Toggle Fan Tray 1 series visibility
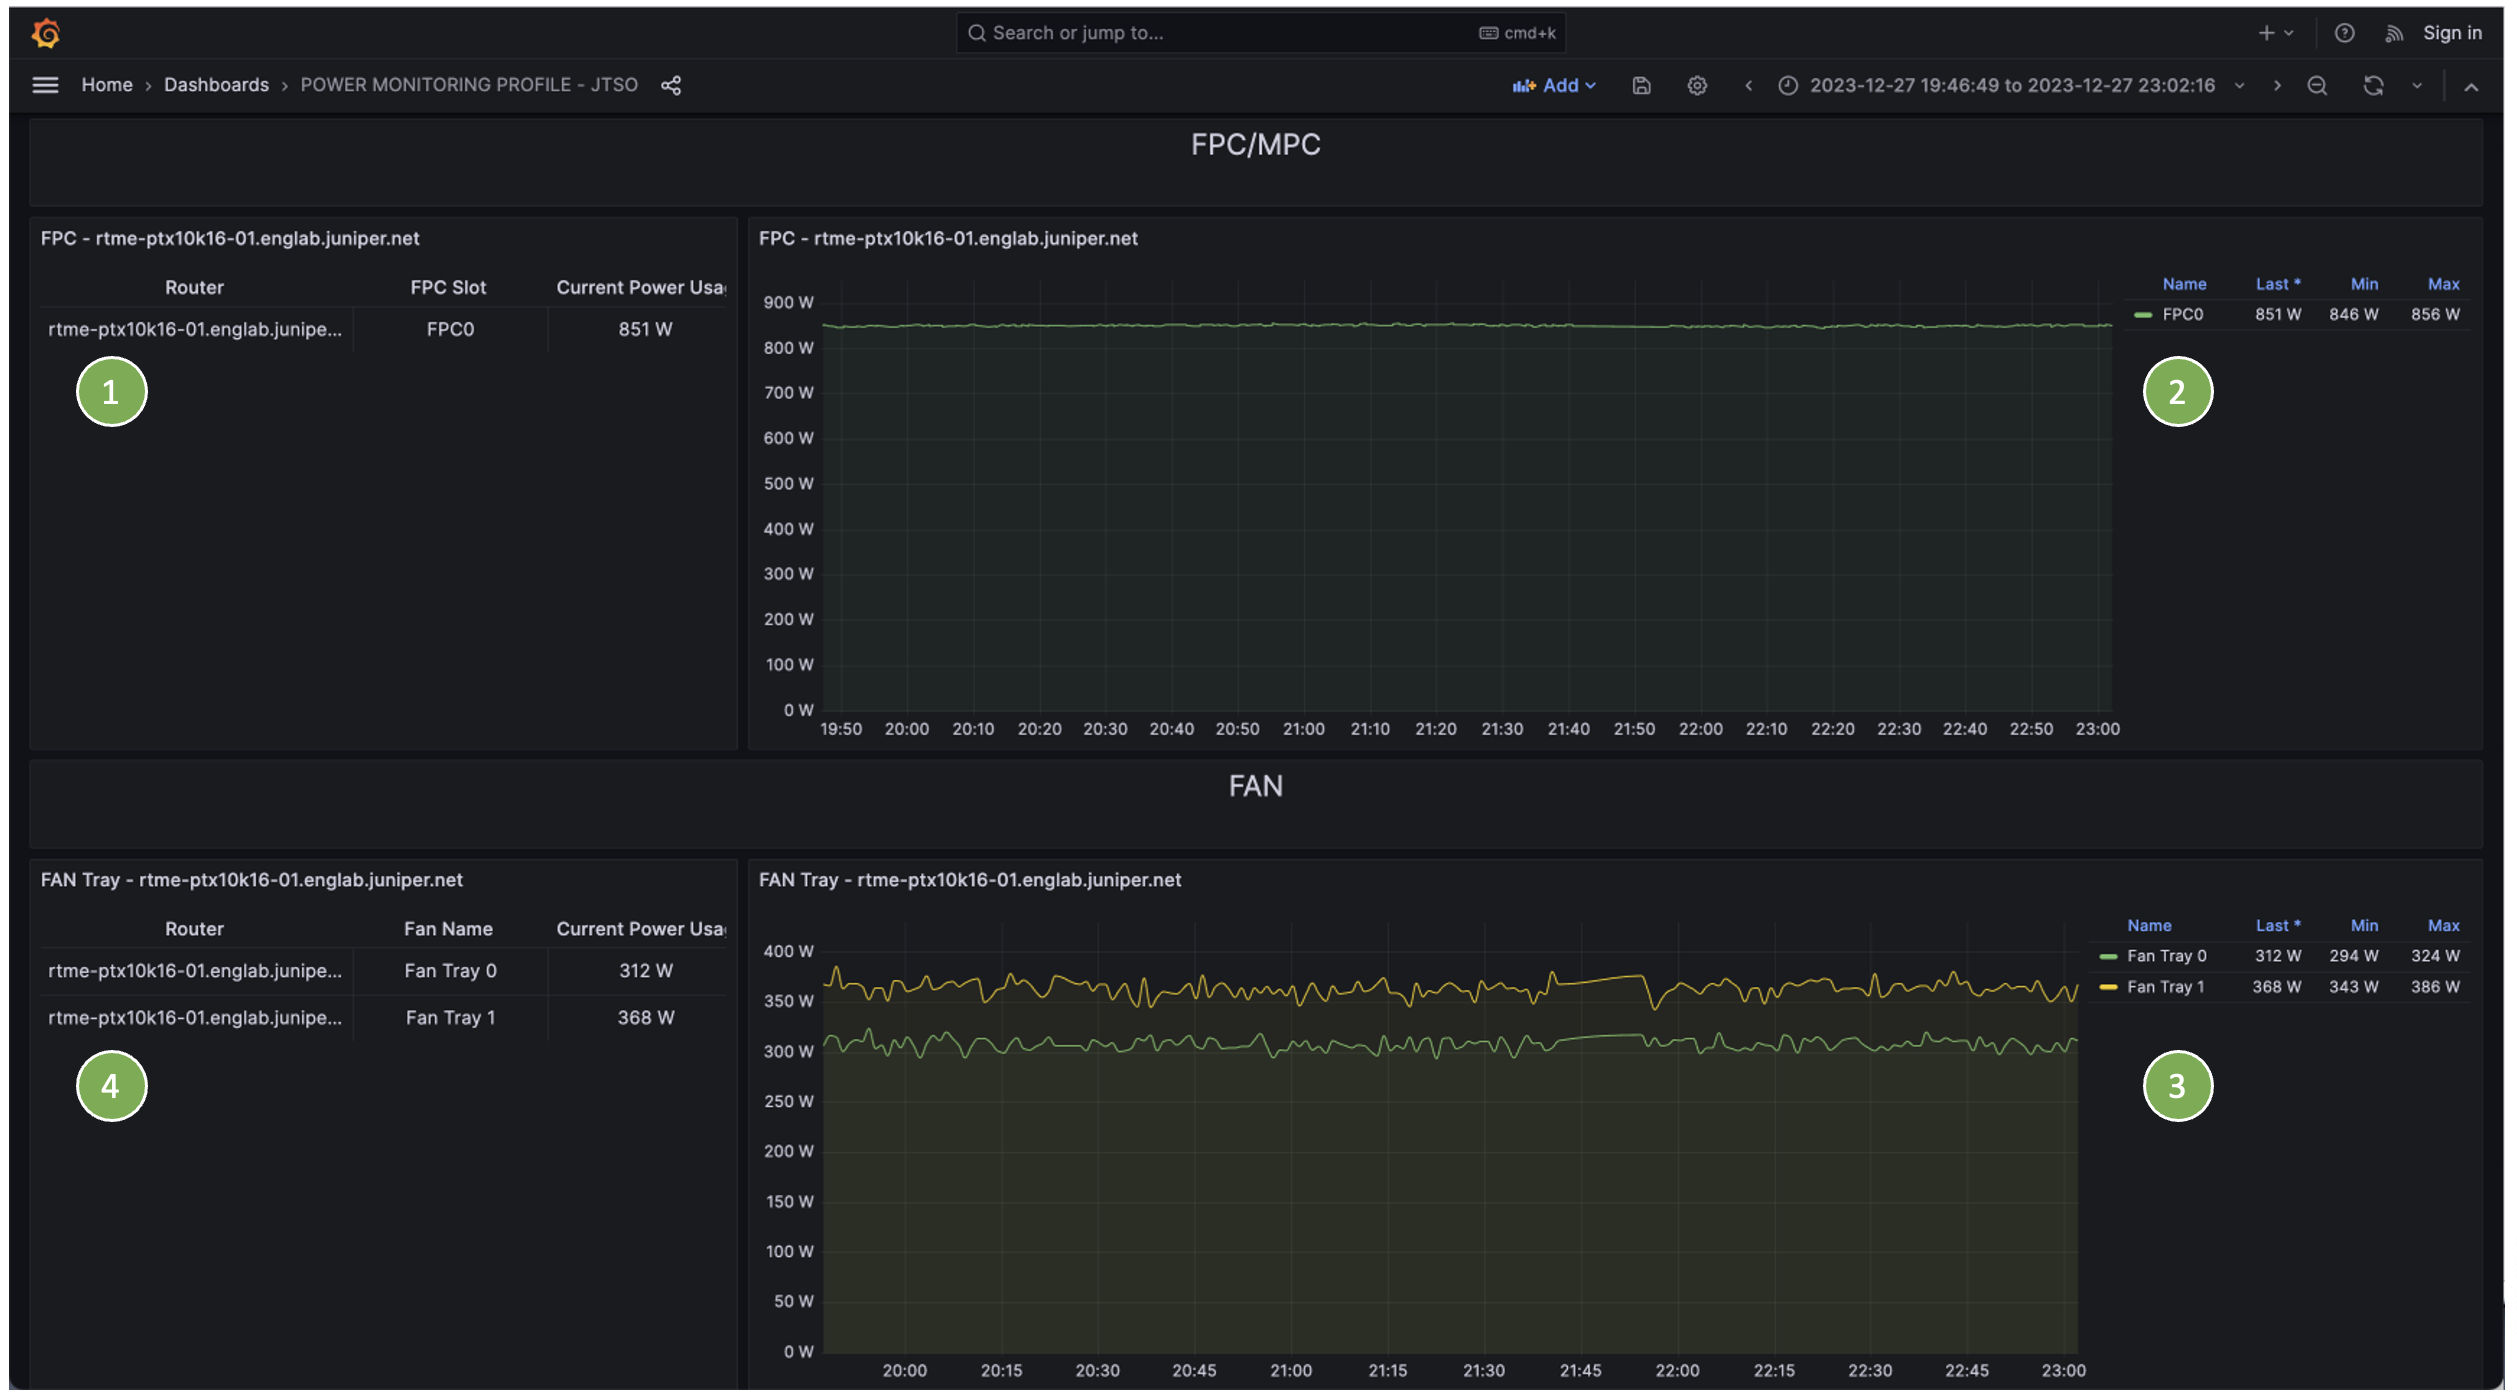2517x1396 pixels. coord(2165,987)
